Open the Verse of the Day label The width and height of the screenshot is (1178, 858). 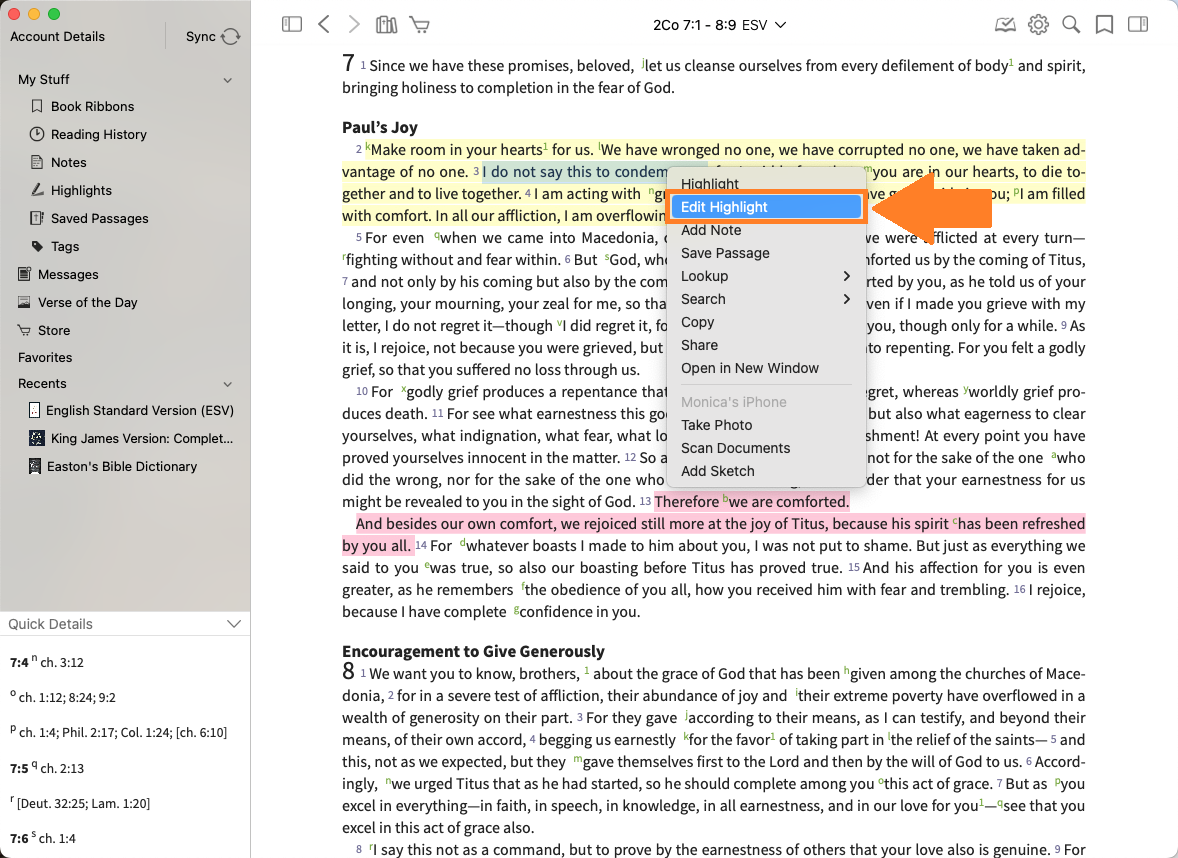[87, 302]
